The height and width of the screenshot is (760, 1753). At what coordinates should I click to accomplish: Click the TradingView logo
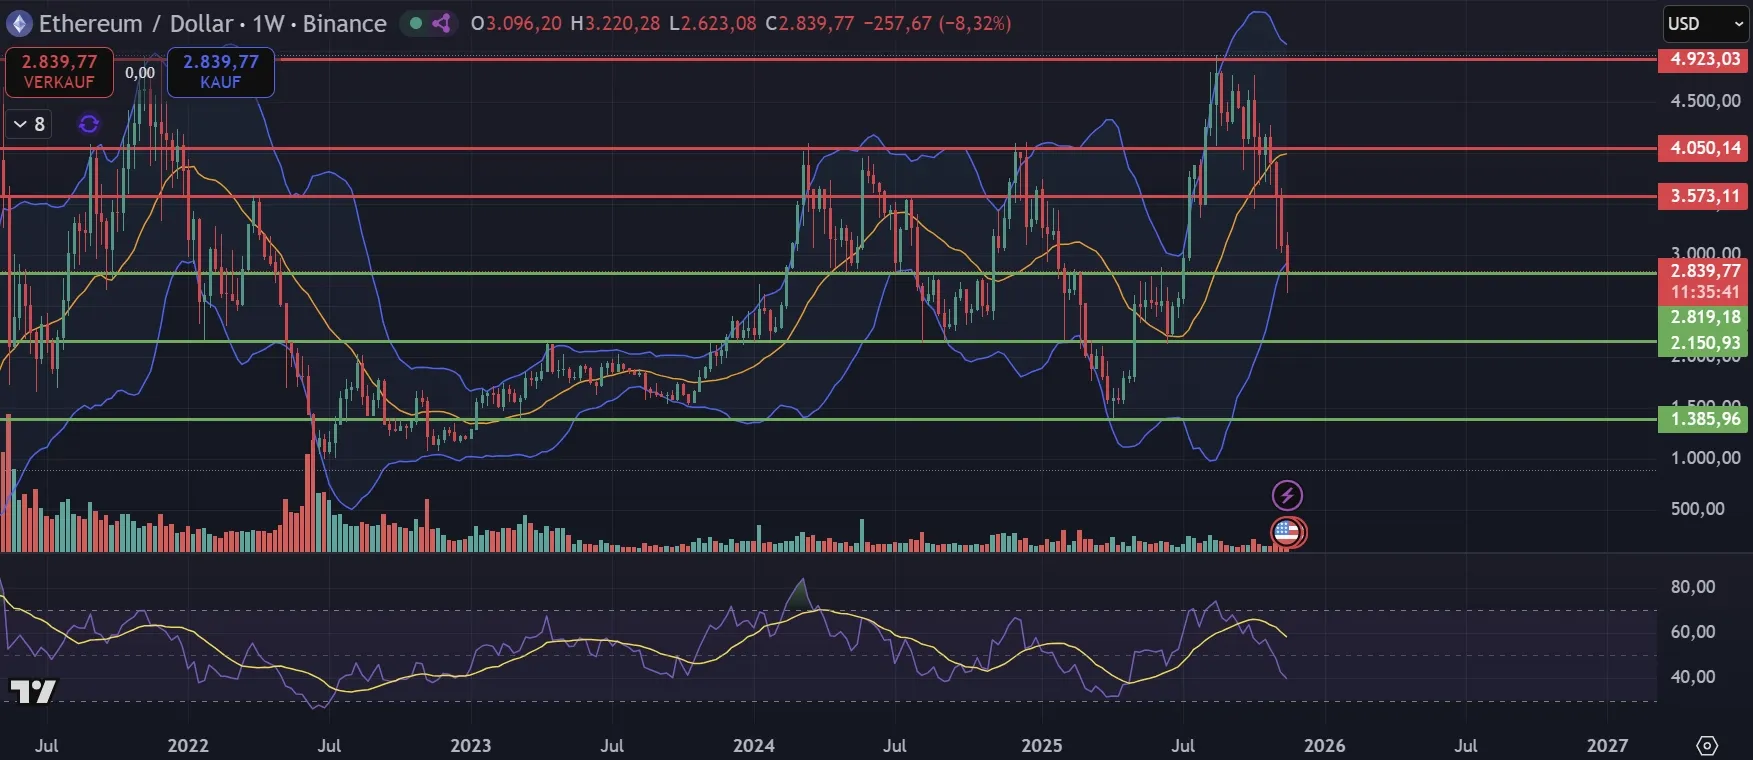coord(33,691)
